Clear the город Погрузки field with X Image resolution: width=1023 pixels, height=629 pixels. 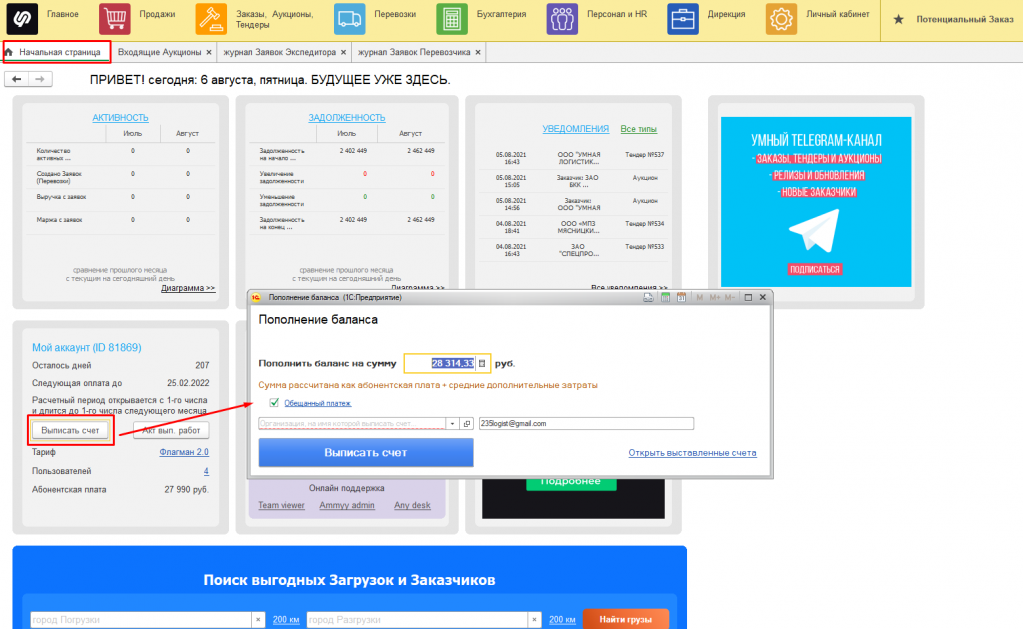pos(258,620)
